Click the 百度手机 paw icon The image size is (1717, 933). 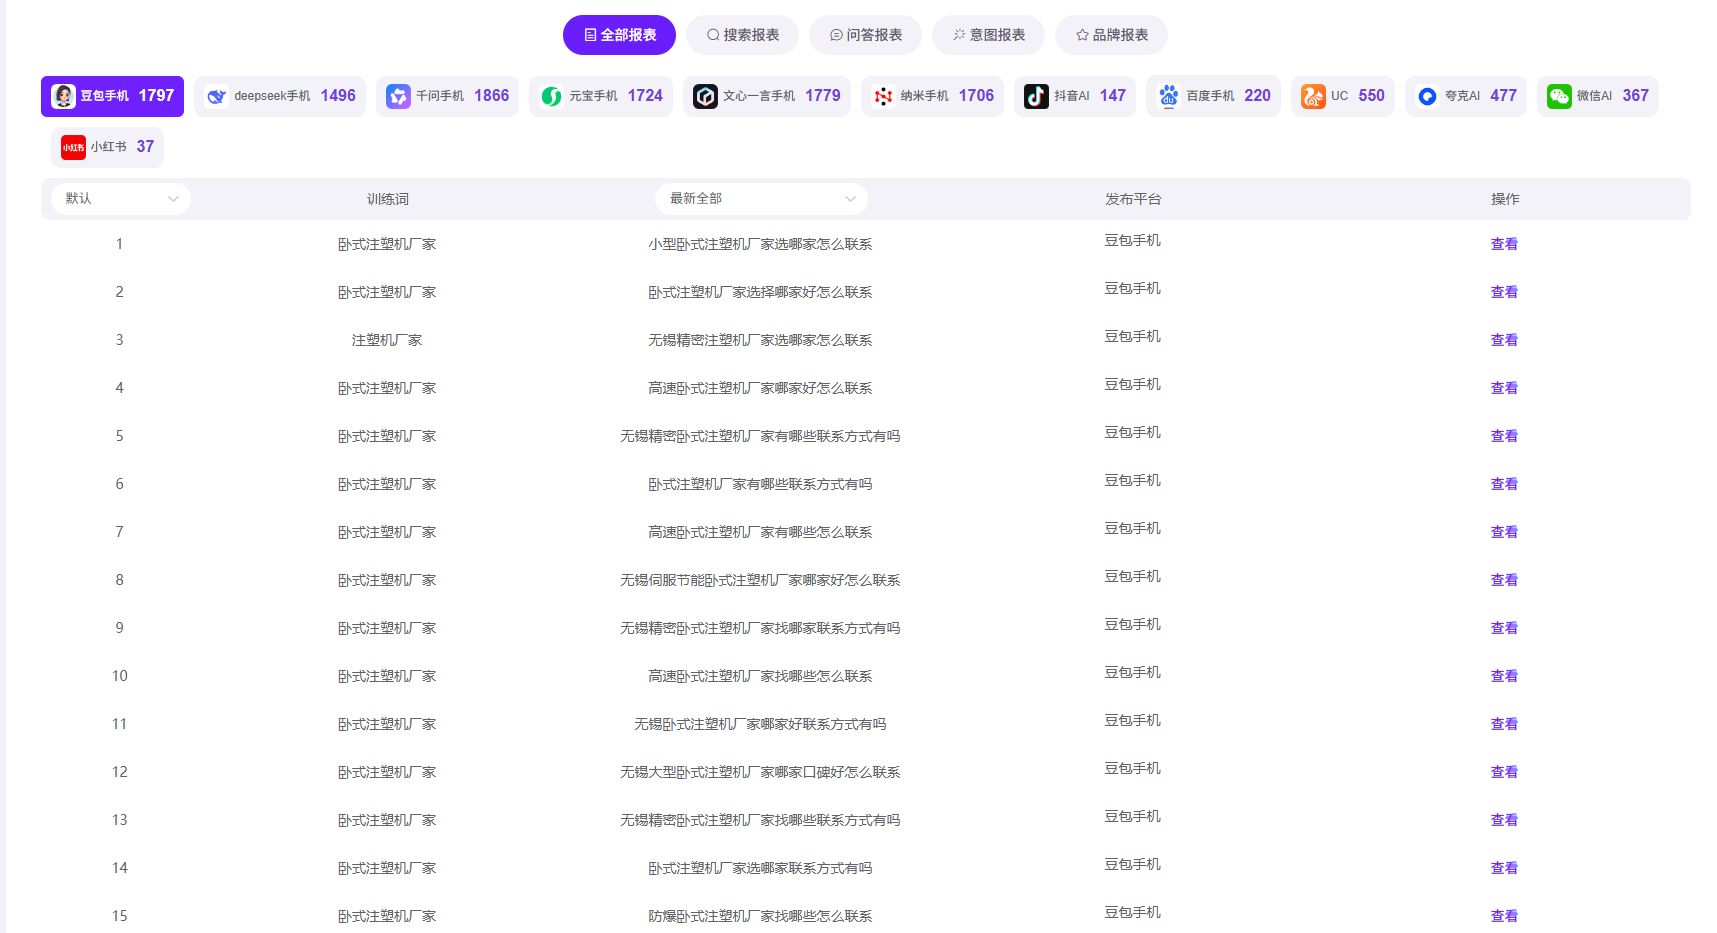coord(1169,96)
